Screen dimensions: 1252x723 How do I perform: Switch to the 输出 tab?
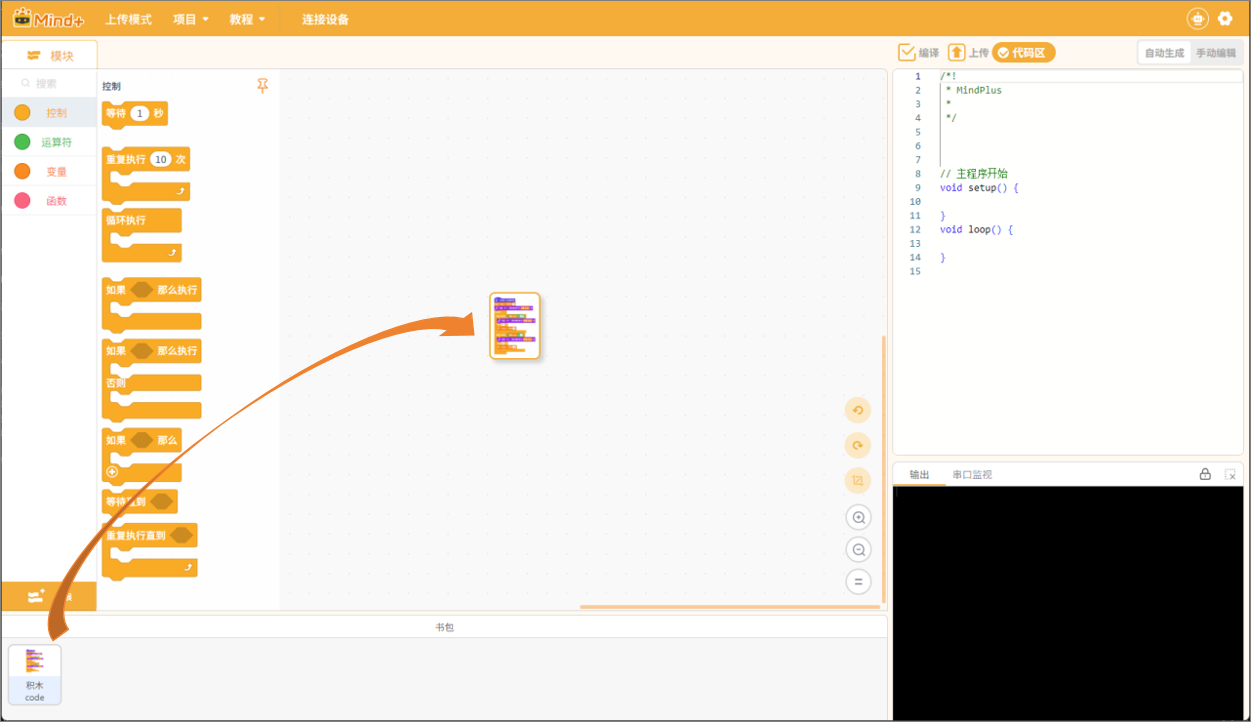click(919, 475)
